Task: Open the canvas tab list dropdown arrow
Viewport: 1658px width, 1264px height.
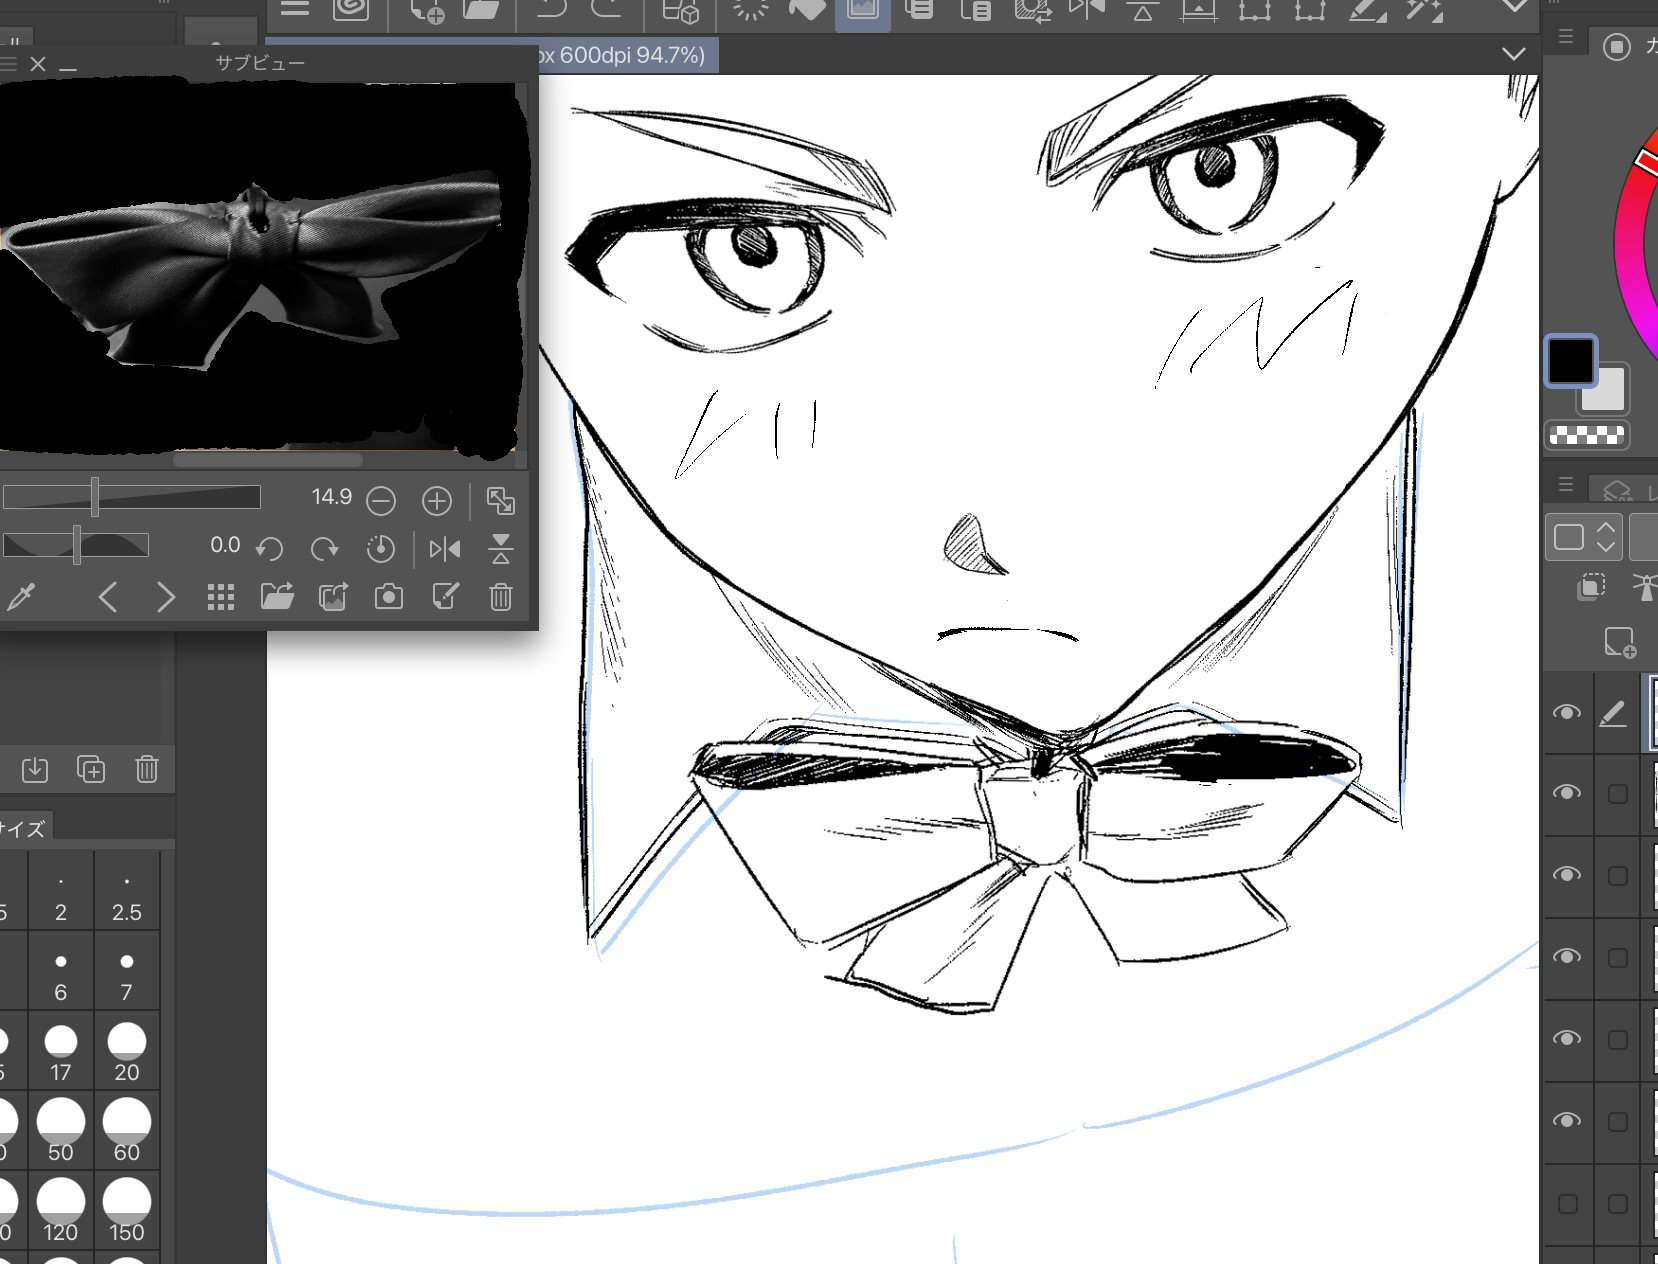Action: click(1514, 54)
